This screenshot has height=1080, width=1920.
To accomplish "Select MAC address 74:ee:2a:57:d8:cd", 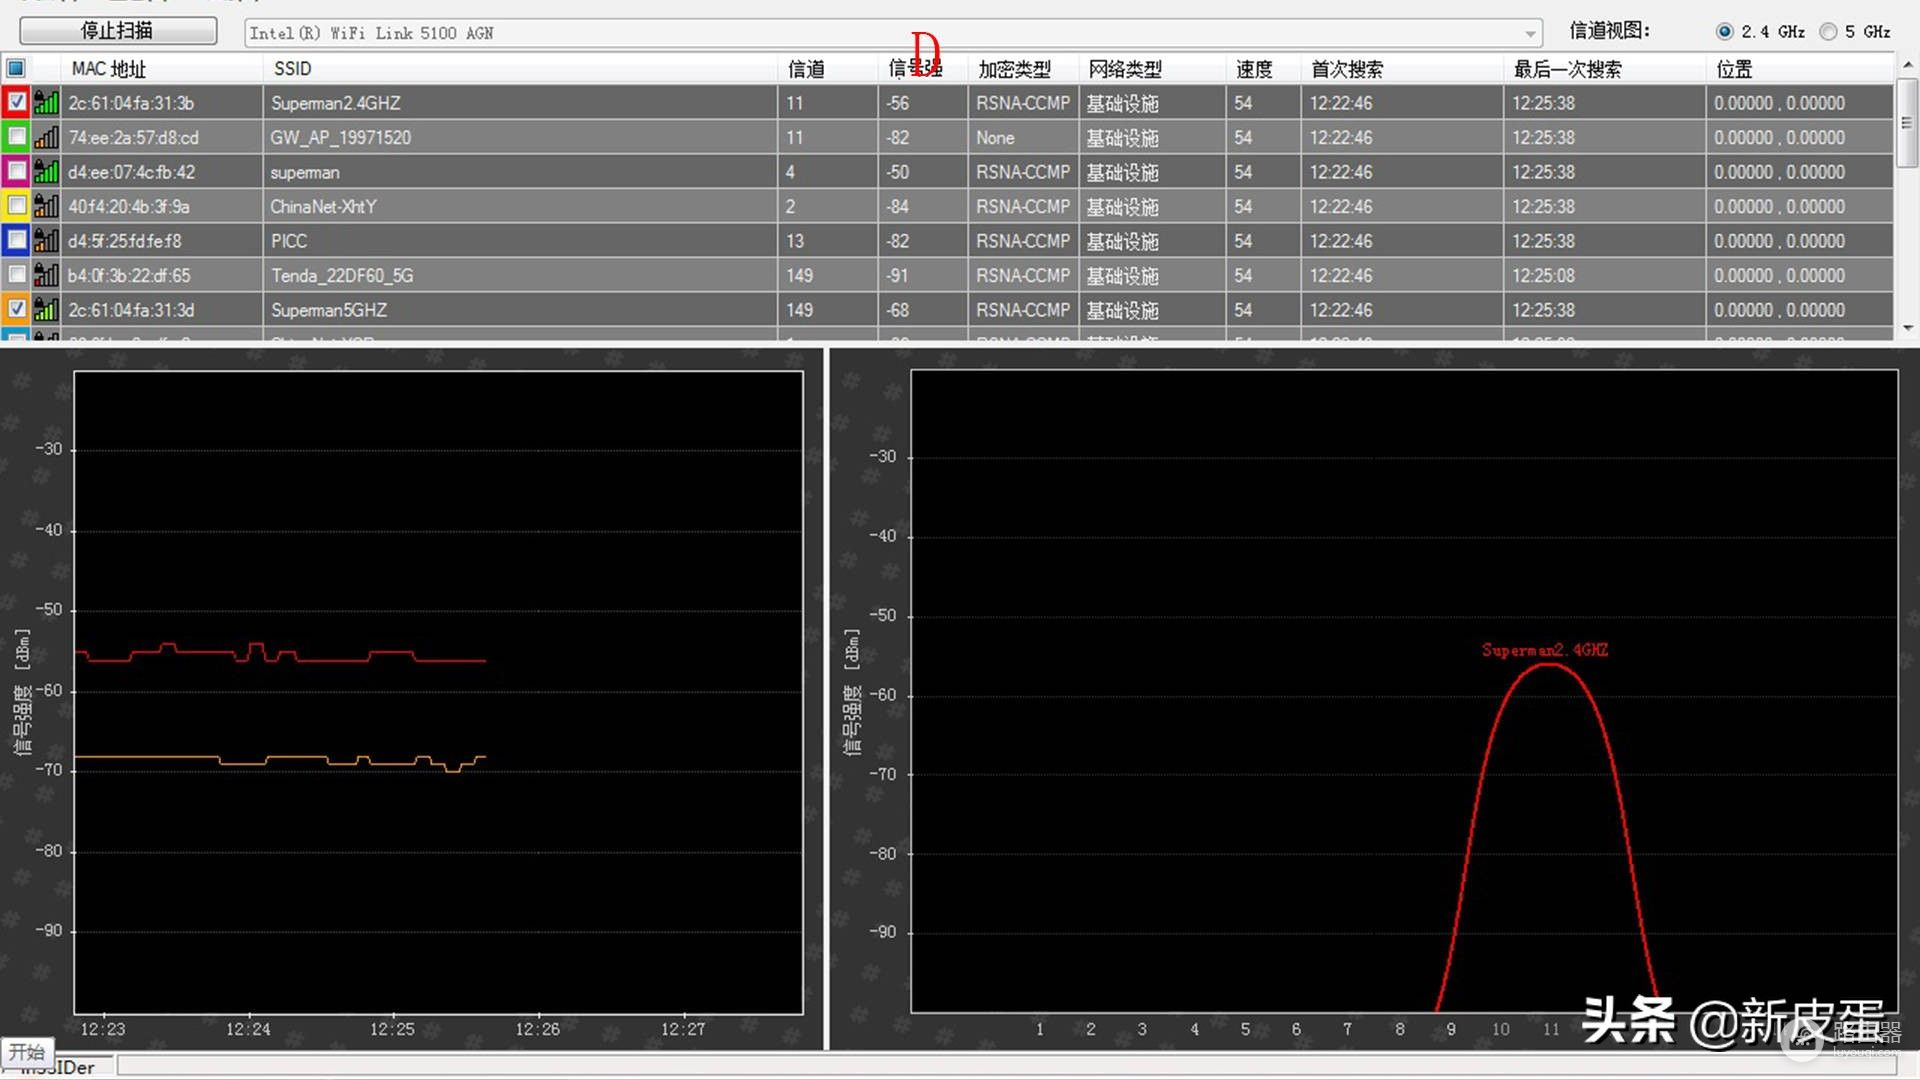I will [134, 138].
